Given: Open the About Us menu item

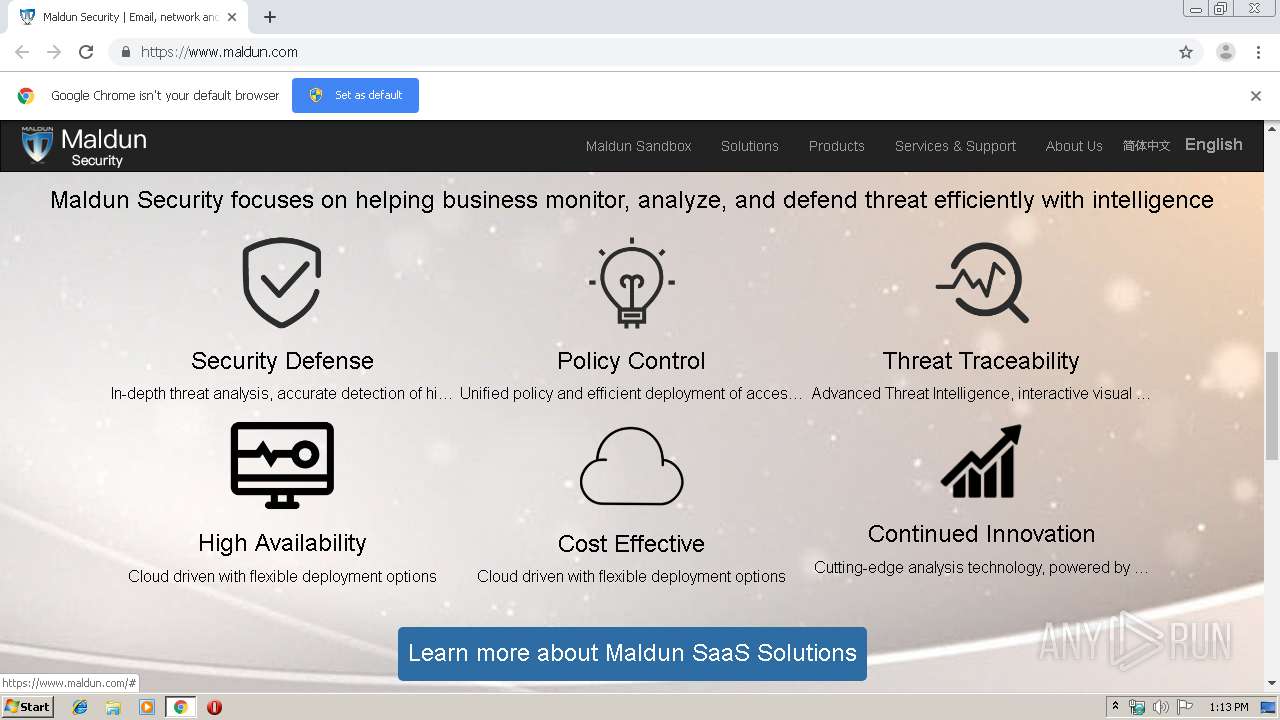Looking at the screenshot, I should tap(1074, 146).
